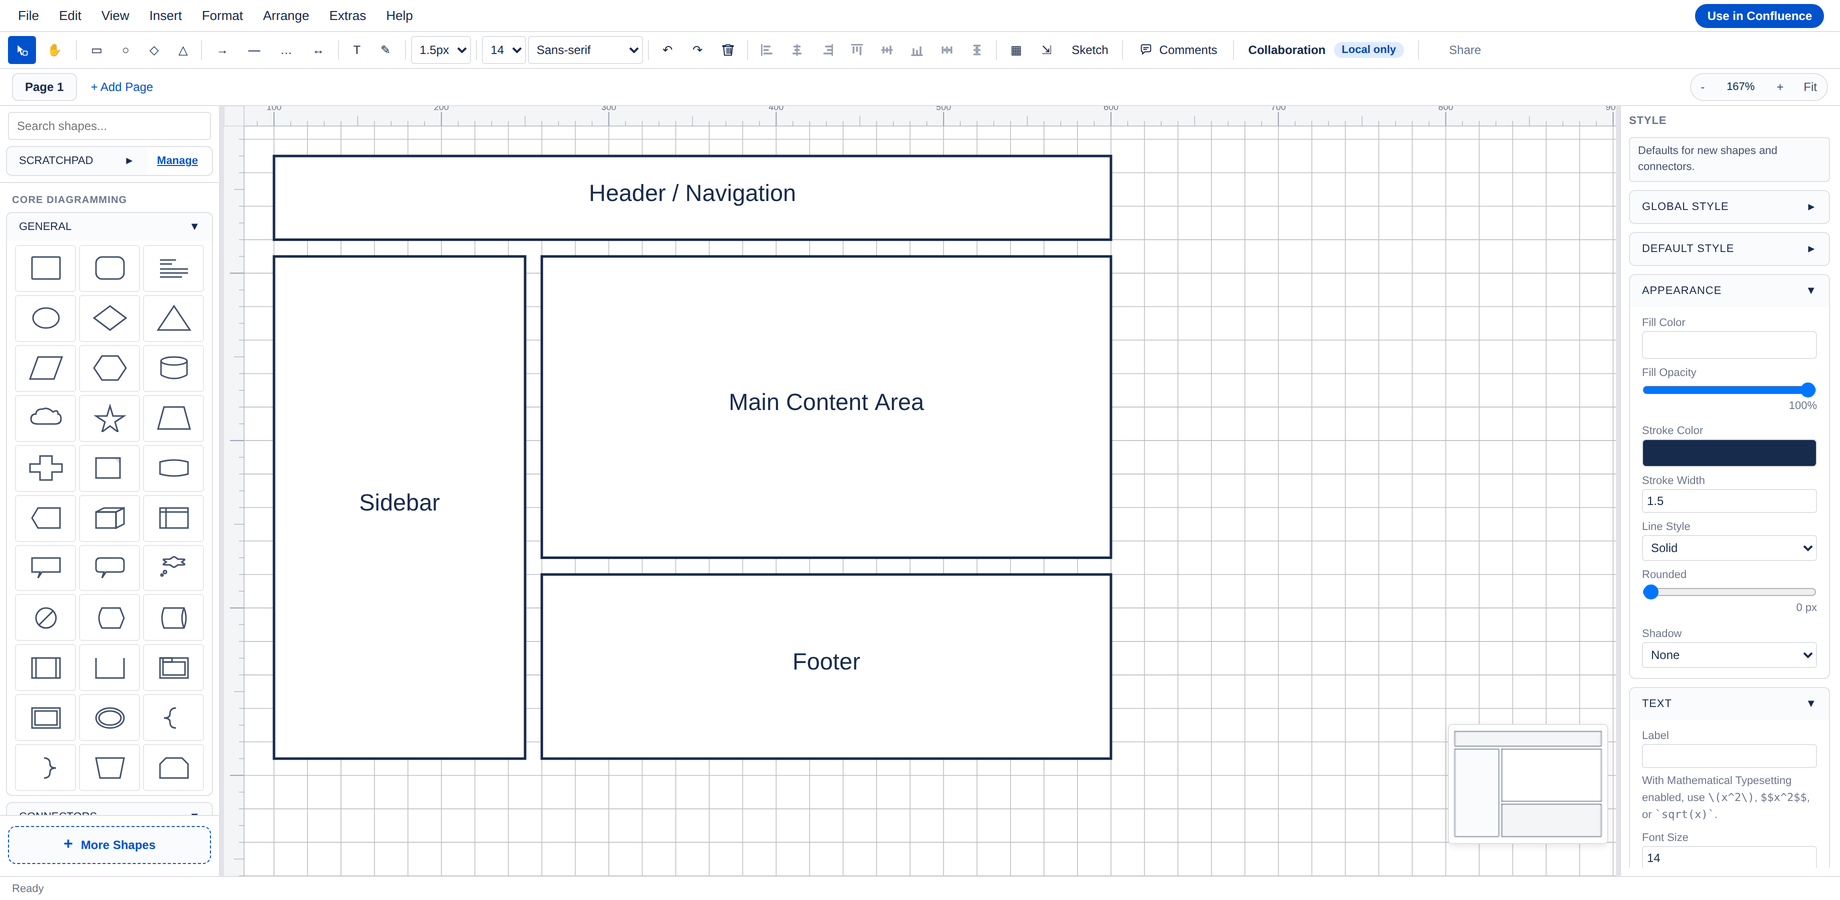1840x900 pixels.
Task: Open the Arrange menu
Action: (286, 16)
